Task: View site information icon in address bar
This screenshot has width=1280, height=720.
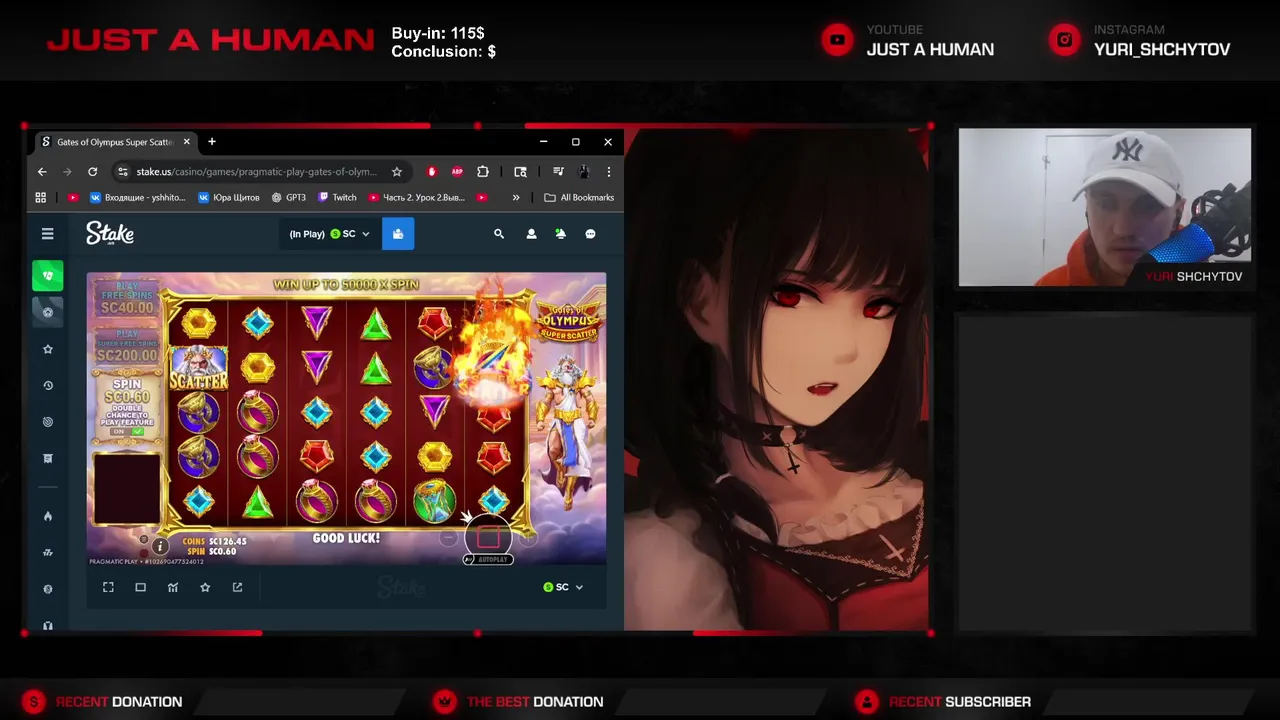Action: (x=122, y=172)
